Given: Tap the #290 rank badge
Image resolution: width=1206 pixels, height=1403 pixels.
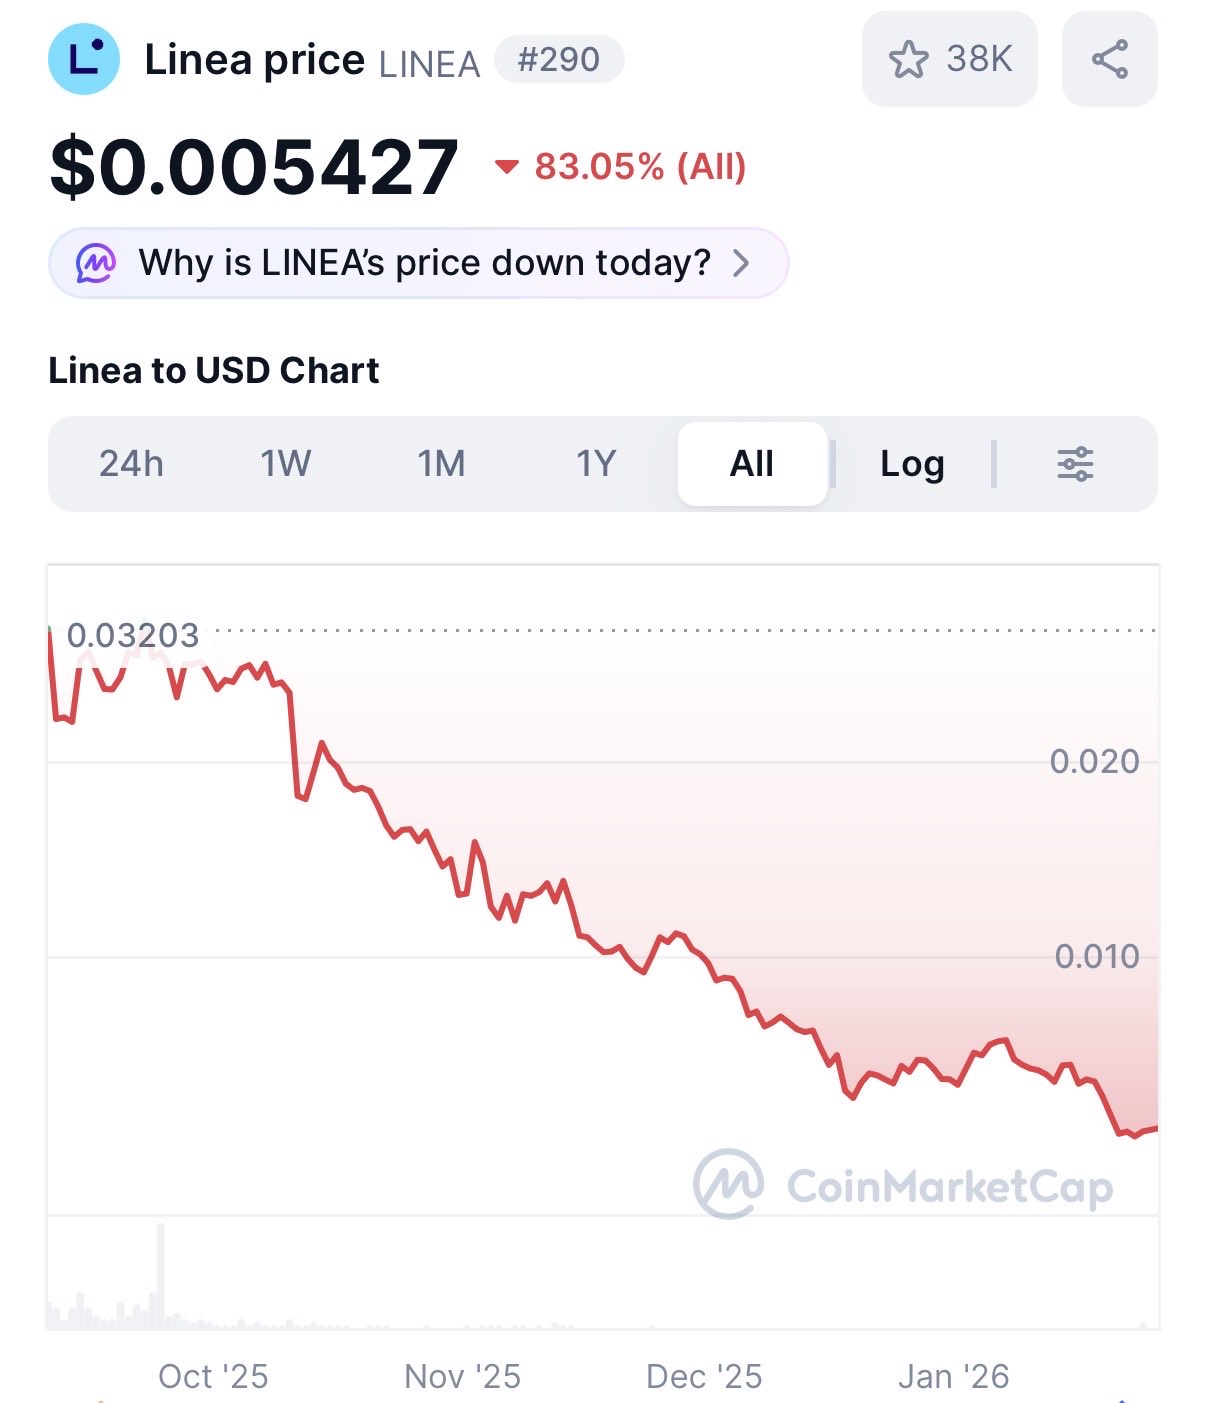Looking at the screenshot, I should point(559,60).
